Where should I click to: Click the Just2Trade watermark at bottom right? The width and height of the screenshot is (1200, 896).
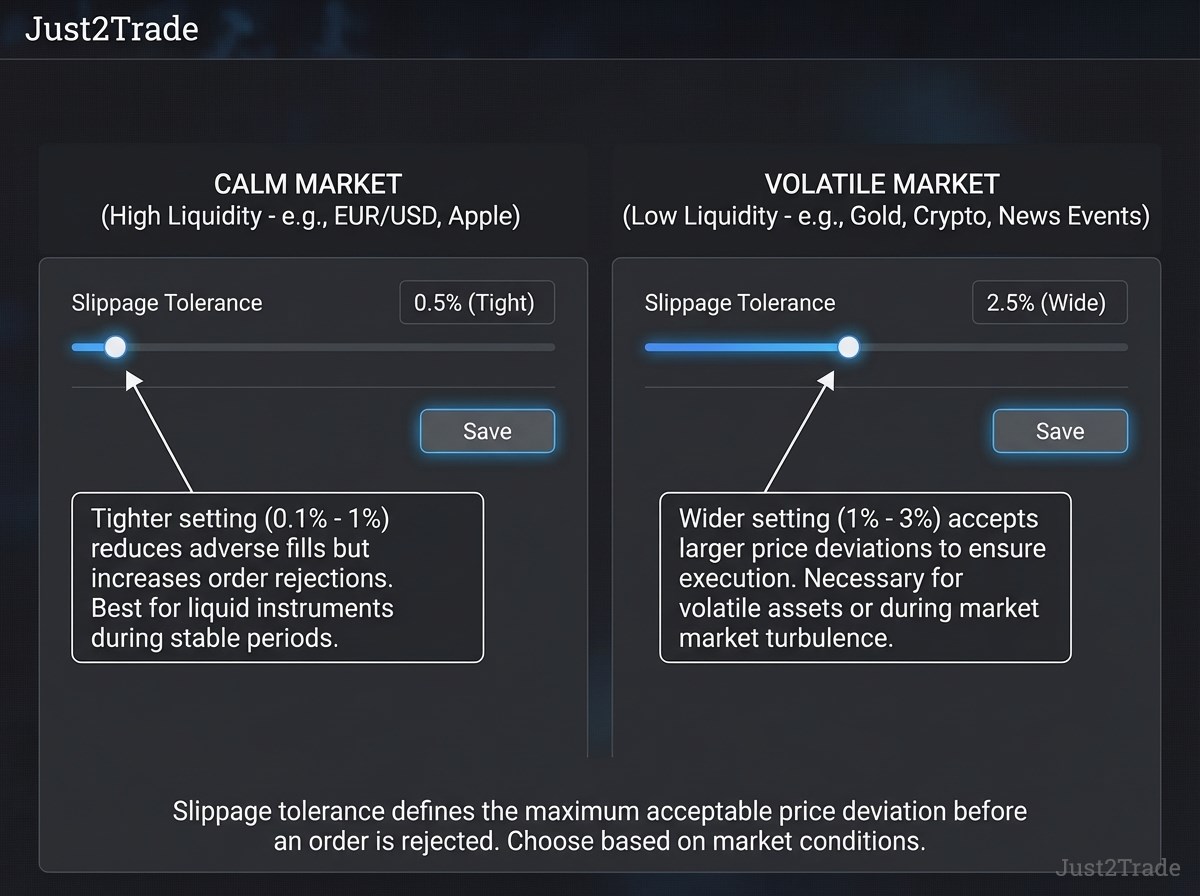[x=1118, y=867]
